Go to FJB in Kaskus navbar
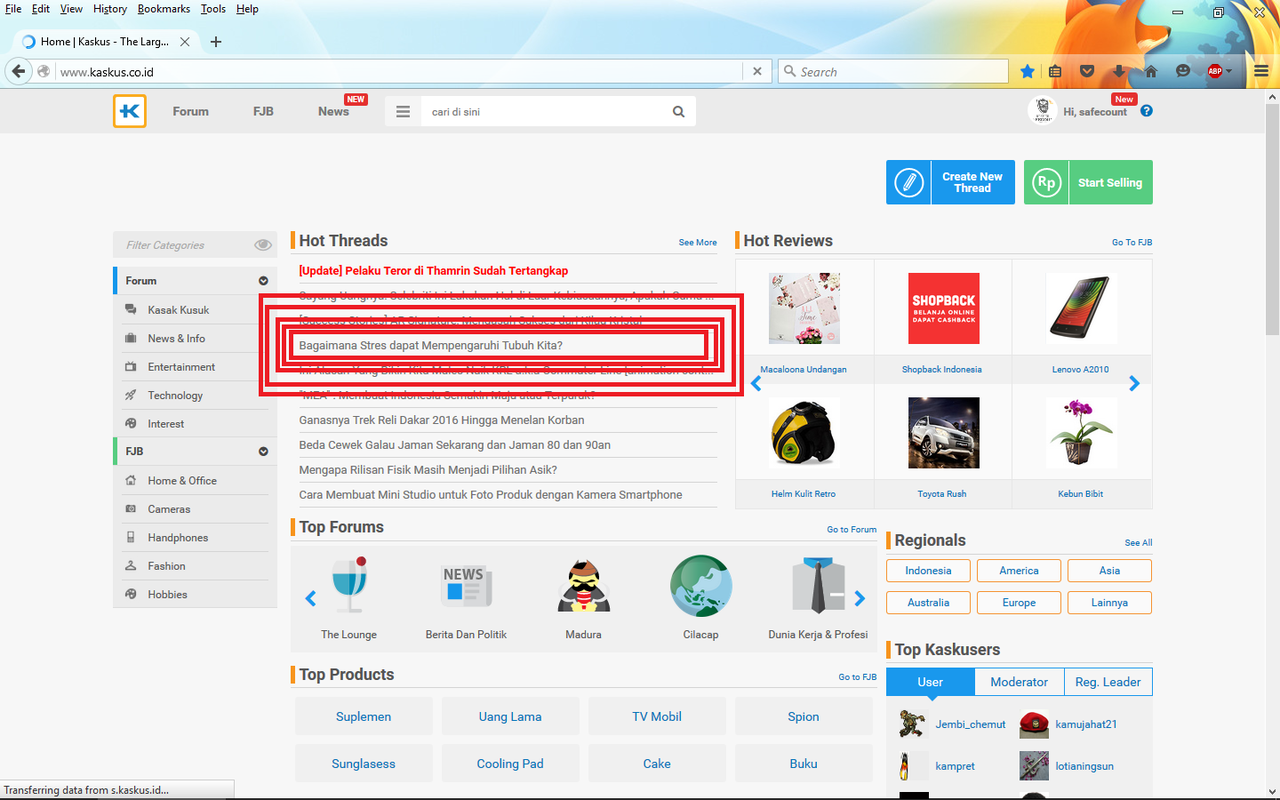The width and height of the screenshot is (1280, 800). pos(263,112)
